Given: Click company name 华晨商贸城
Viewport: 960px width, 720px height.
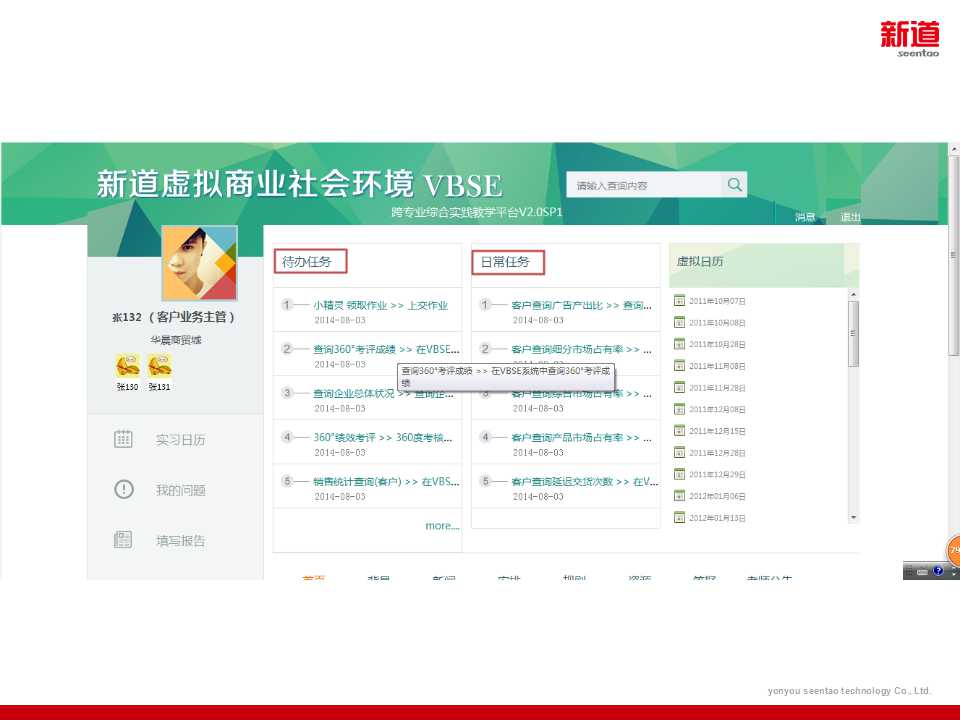Looking at the screenshot, I should 176,340.
